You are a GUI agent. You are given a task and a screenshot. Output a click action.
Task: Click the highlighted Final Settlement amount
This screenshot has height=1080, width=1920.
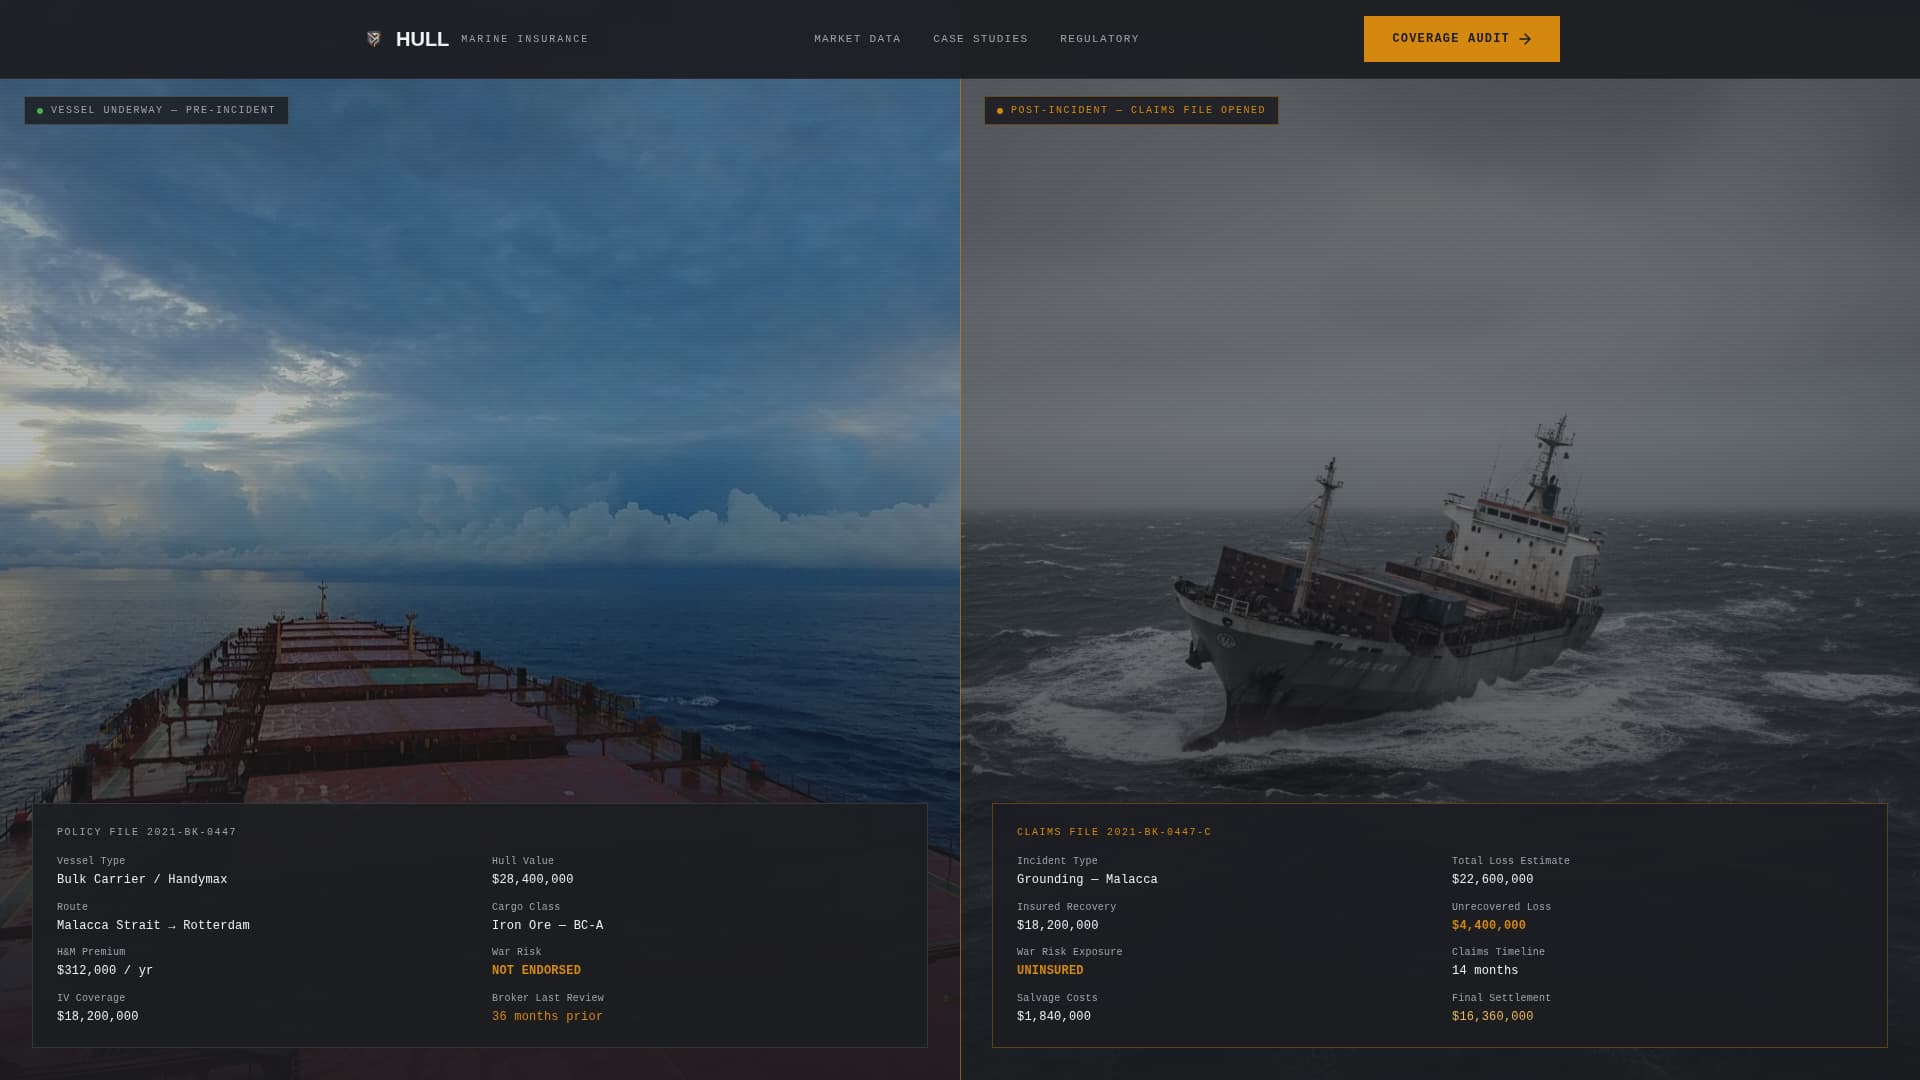(x=1492, y=1016)
